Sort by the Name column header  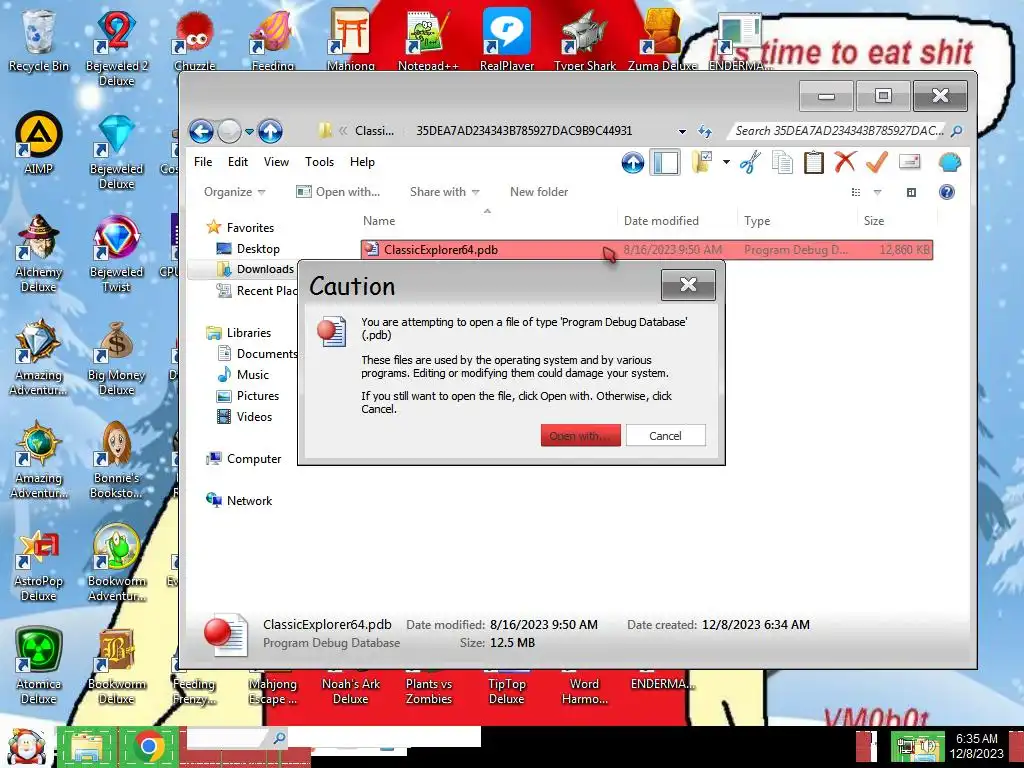click(487, 221)
